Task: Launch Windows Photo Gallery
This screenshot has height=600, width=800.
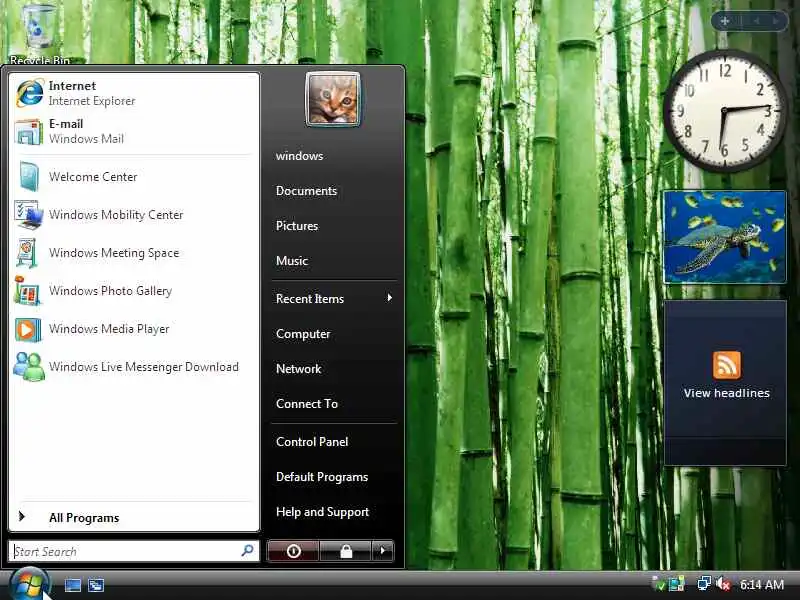Action: [134, 291]
